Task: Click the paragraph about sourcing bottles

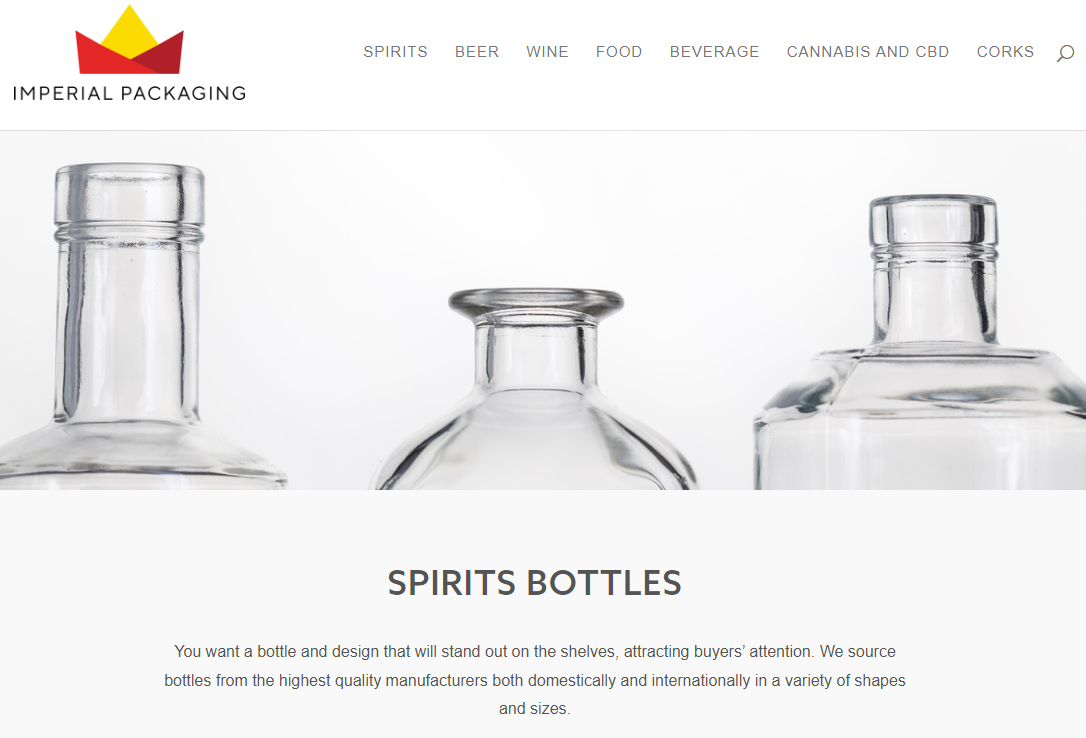Action: pyautogui.click(x=535, y=680)
